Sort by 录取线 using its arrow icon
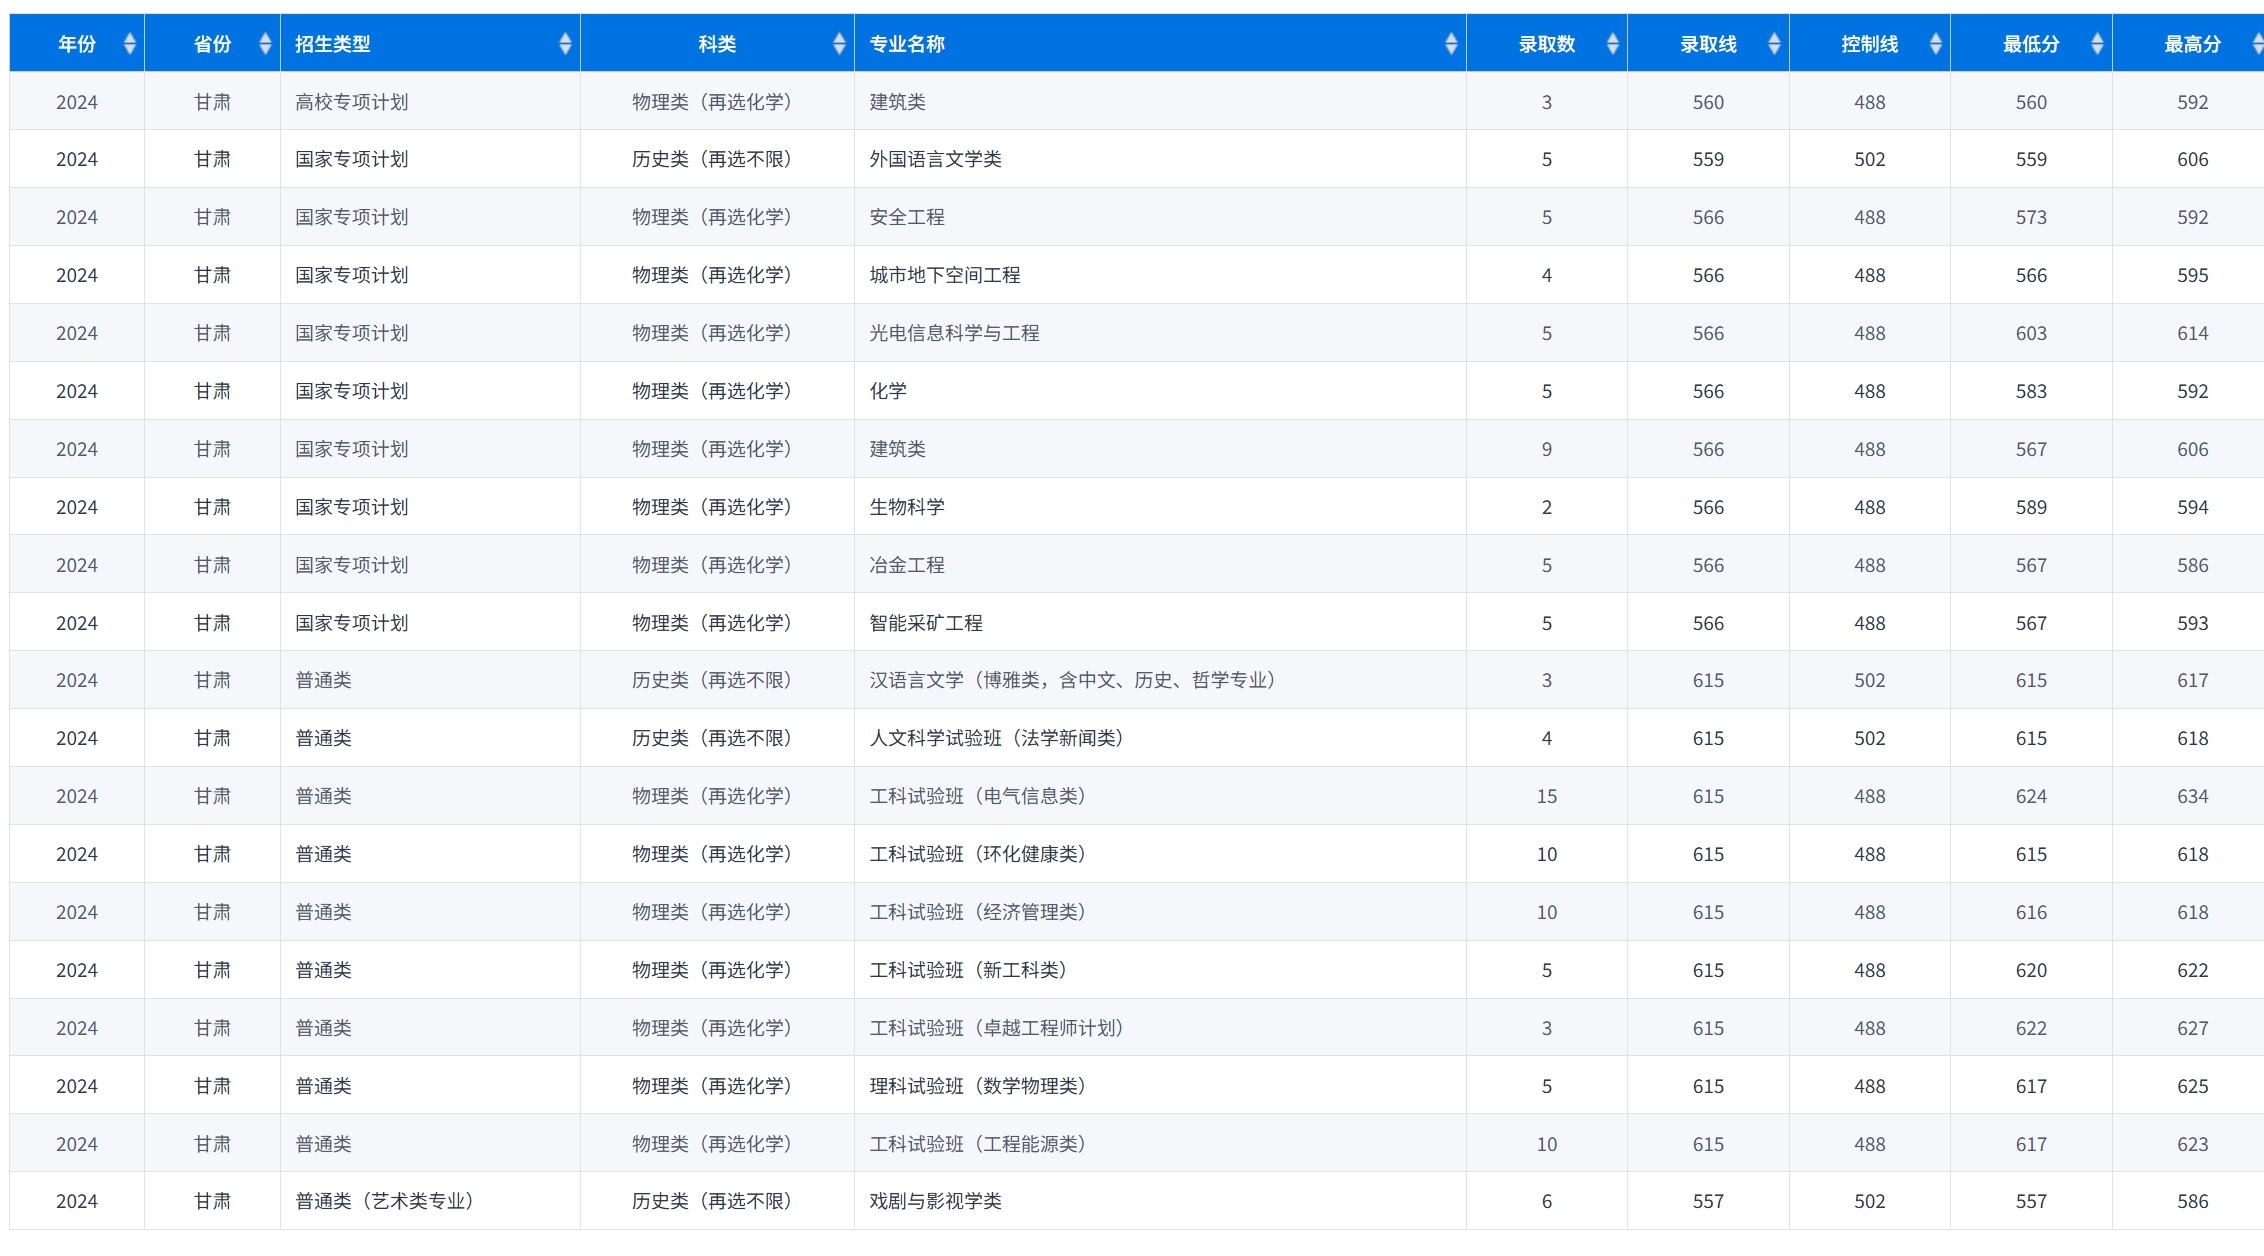The width and height of the screenshot is (2264, 1256). click(1774, 44)
